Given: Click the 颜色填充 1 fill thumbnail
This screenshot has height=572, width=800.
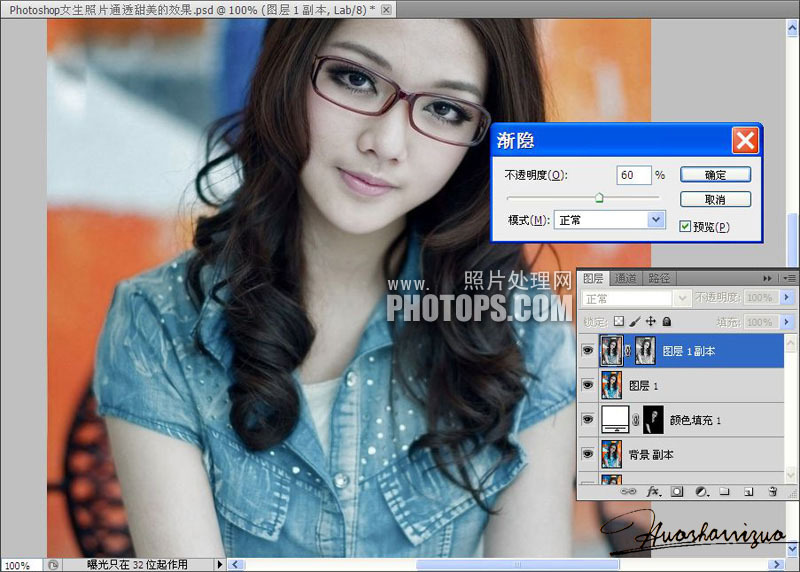Looking at the screenshot, I should [x=615, y=419].
